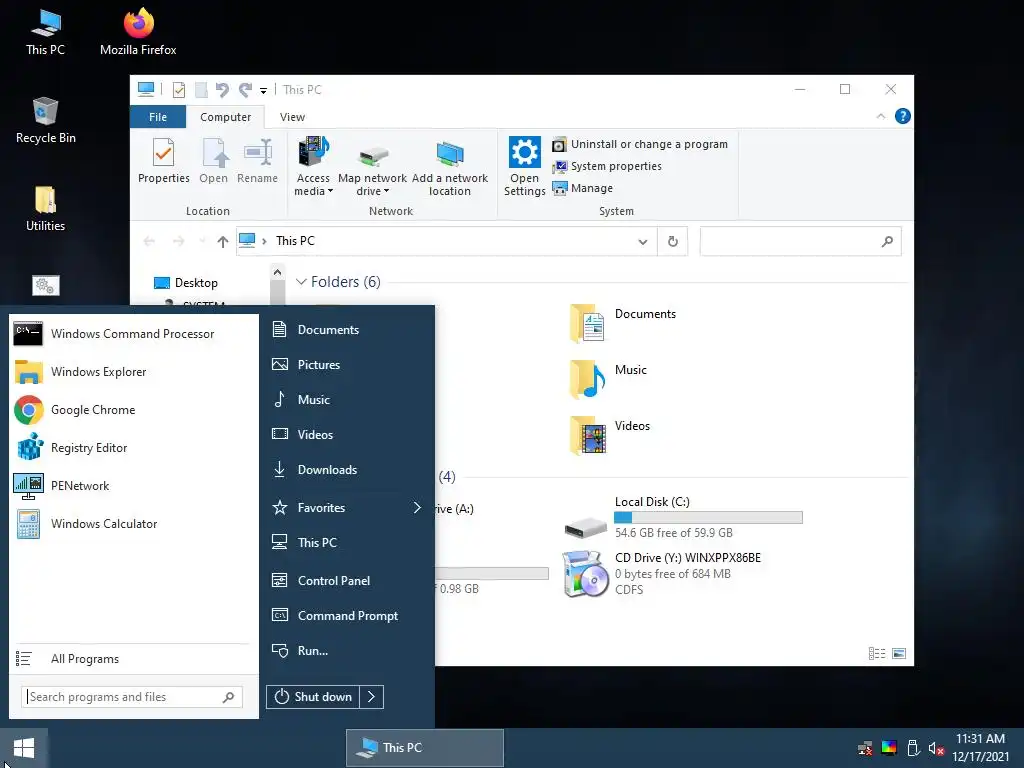The width and height of the screenshot is (1024, 768).
Task: Open System properties from ribbon
Action: pyautogui.click(x=607, y=167)
